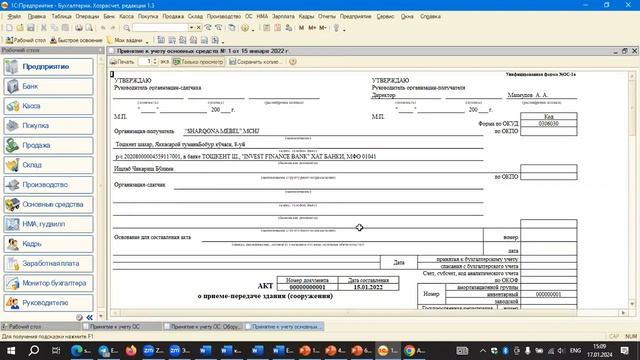Click the Find previous icon

pyautogui.click(x=219, y=28)
